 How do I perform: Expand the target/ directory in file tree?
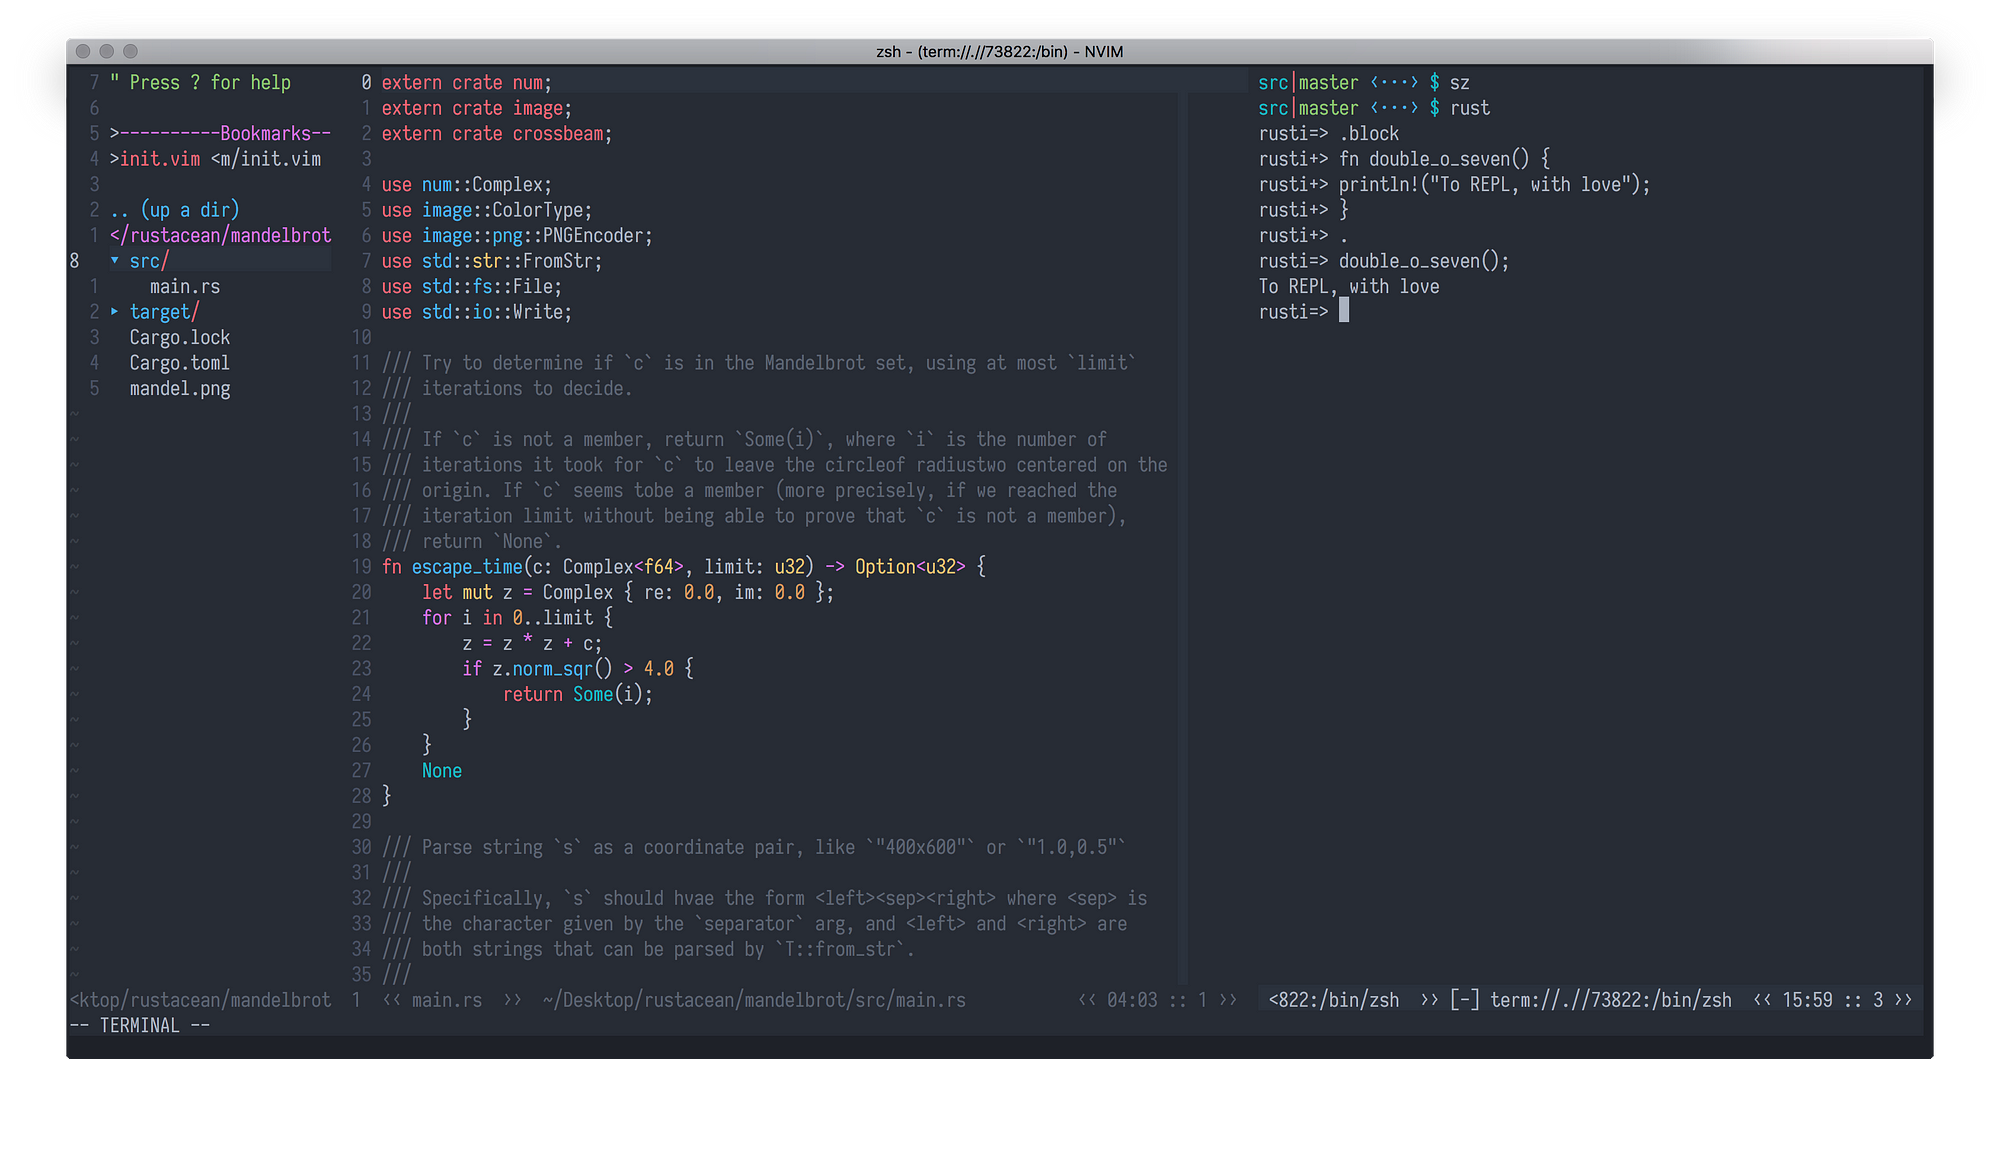(x=165, y=312)
